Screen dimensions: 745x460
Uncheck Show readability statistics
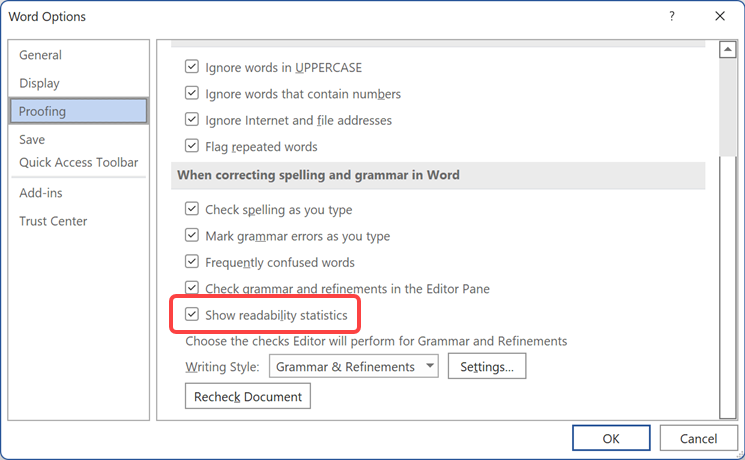(x=192, y=315)
